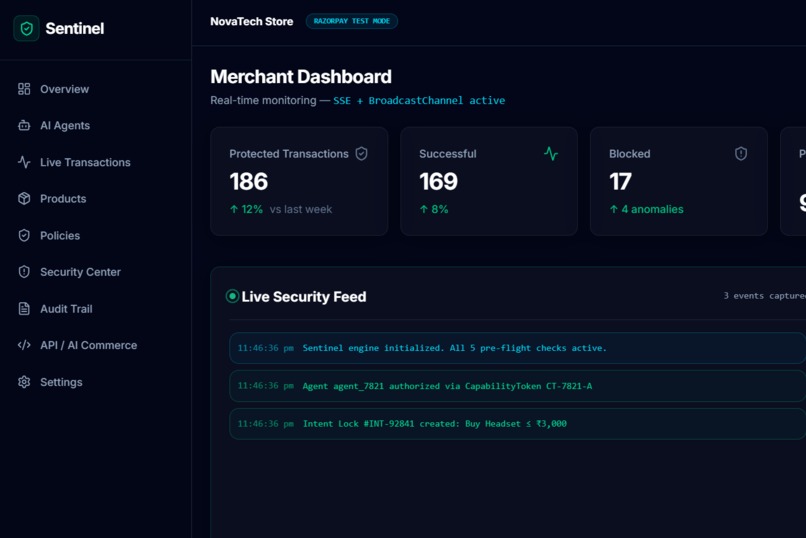
Task: Open API / AI Commerce page
Action: click(88, 345)
